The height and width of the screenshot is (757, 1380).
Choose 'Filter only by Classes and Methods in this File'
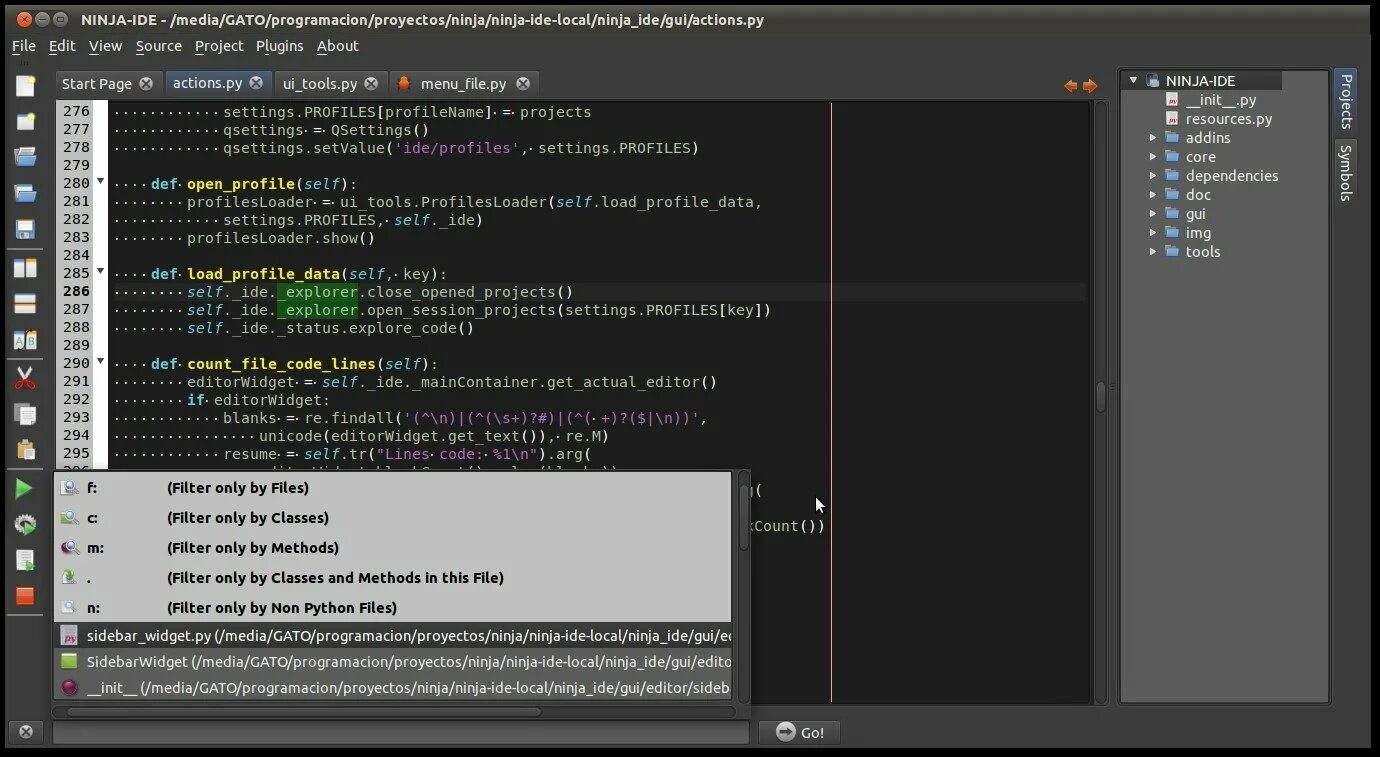tap(393, 578)
